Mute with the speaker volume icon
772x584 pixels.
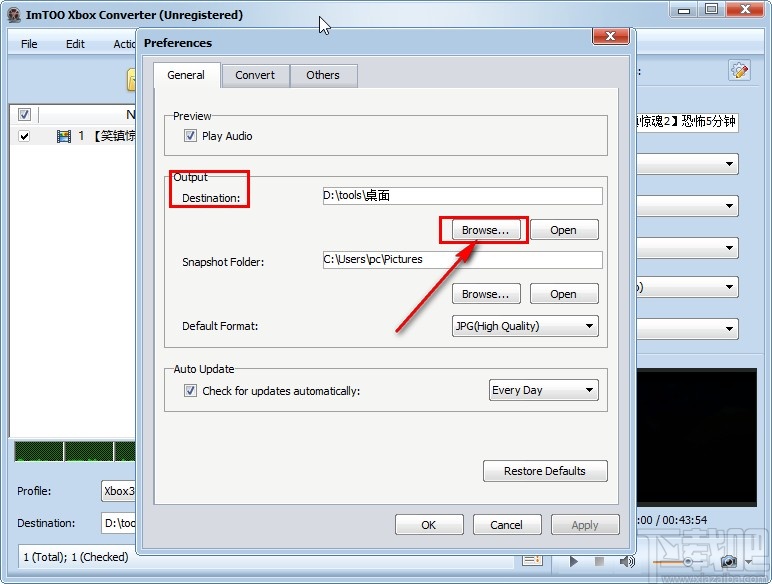tap(627, 561)
